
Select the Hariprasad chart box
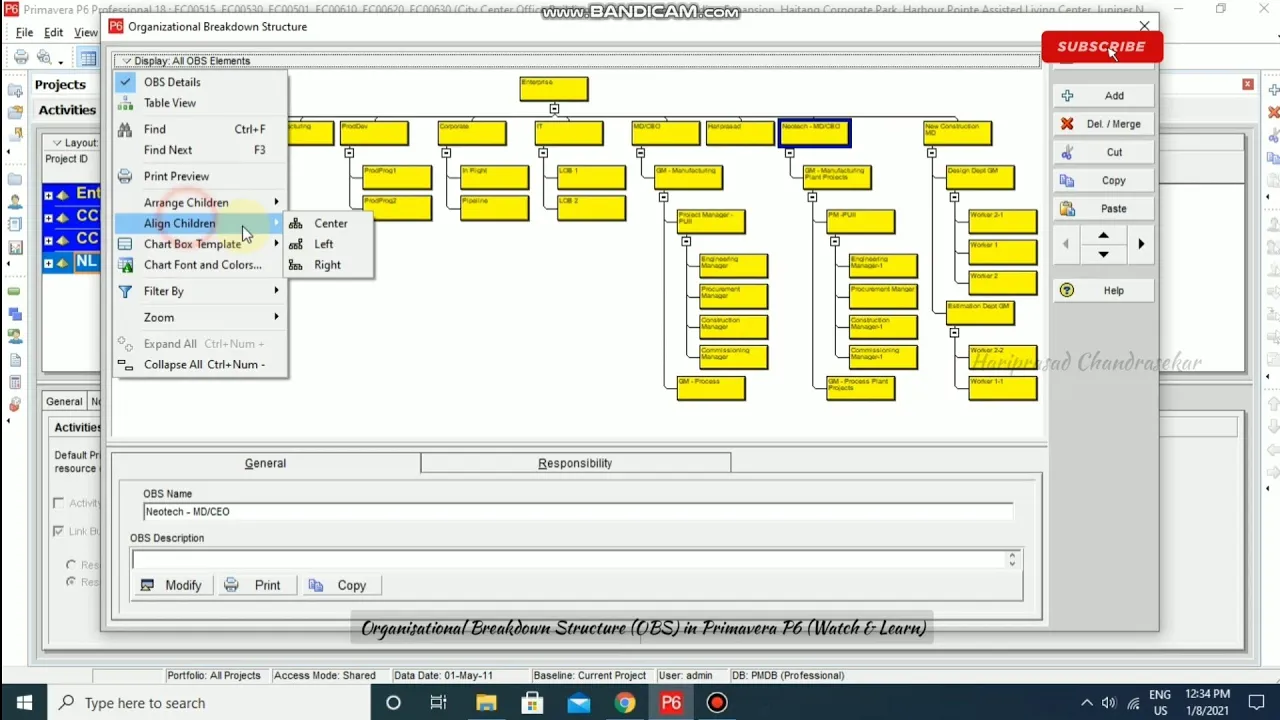[740, 133]
